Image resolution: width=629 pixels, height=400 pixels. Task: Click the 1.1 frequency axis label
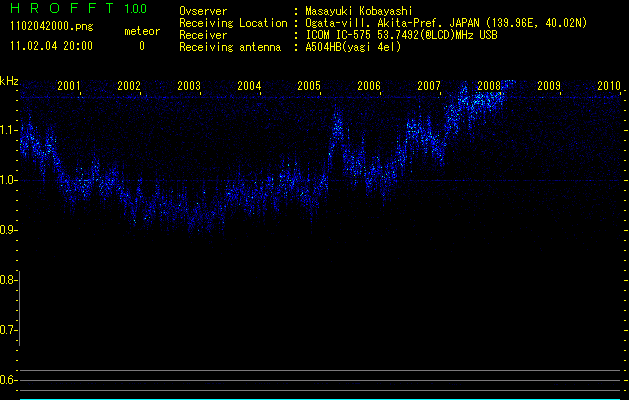pyautogui.click(x=8, y=130)
